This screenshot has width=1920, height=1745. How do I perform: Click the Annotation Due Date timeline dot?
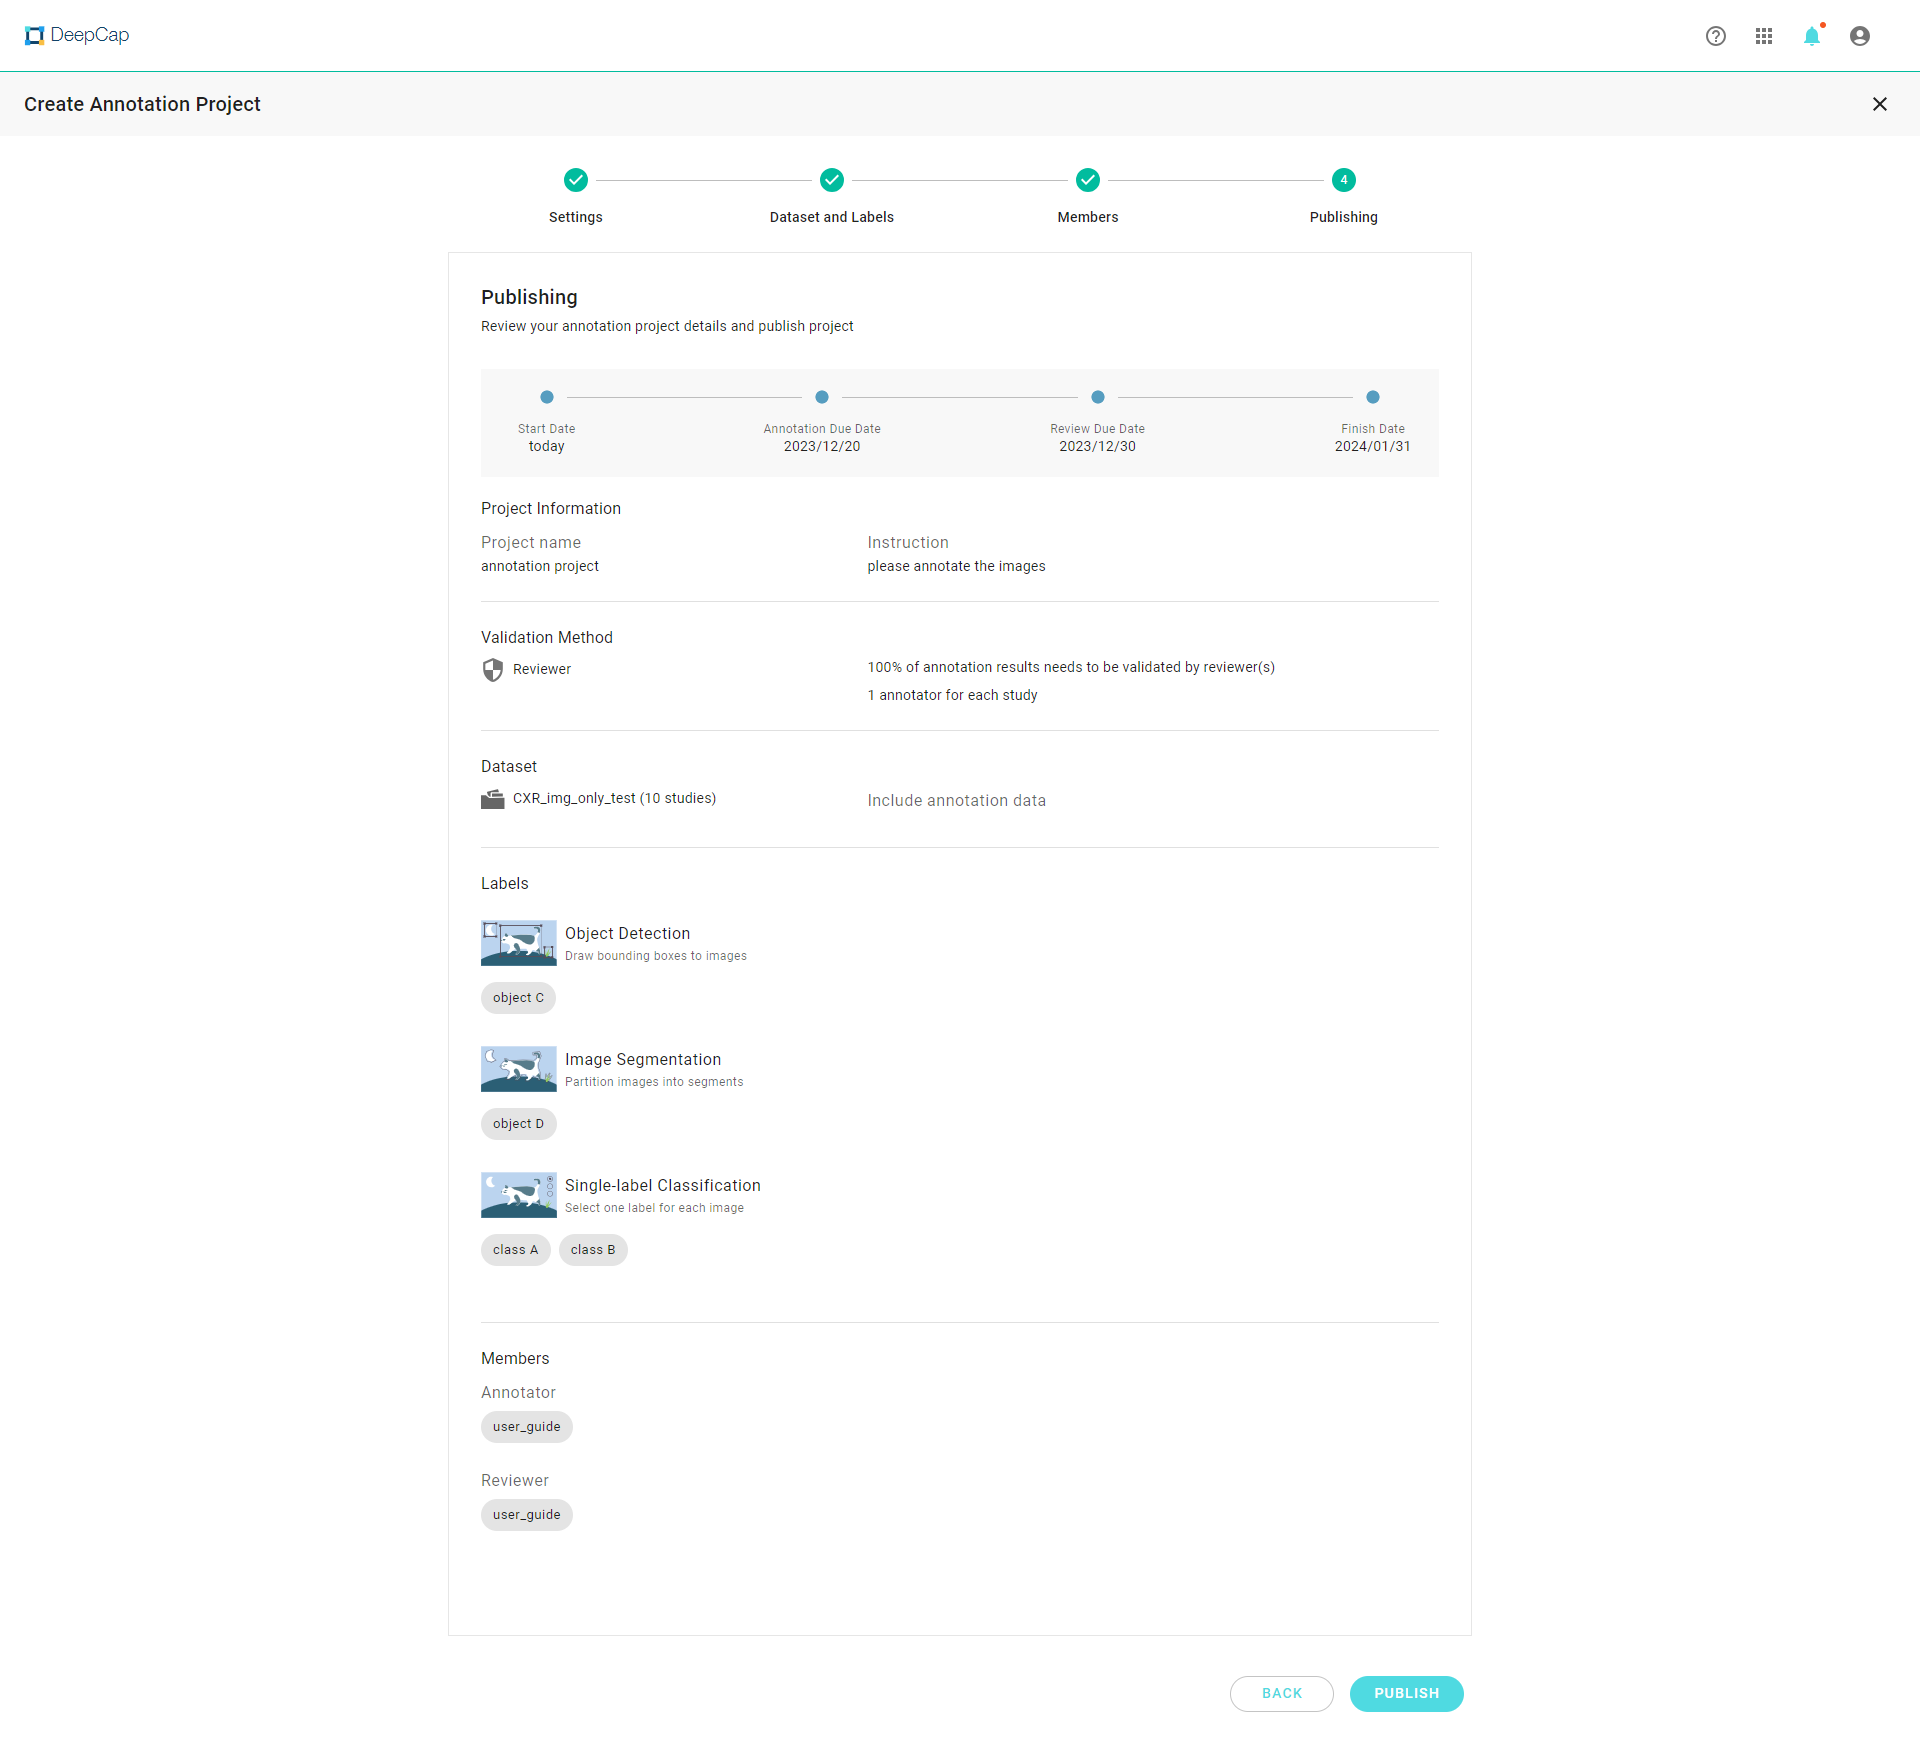[x=822, y=397]
